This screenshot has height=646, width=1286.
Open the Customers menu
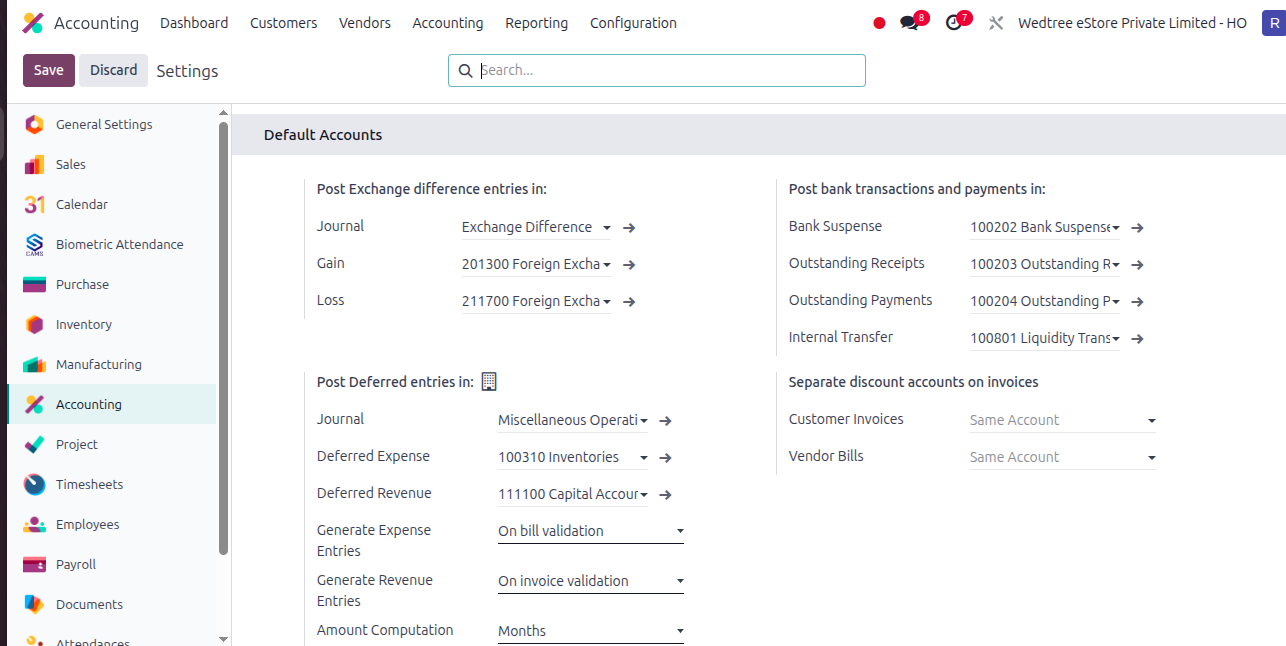tap(284, 23)
